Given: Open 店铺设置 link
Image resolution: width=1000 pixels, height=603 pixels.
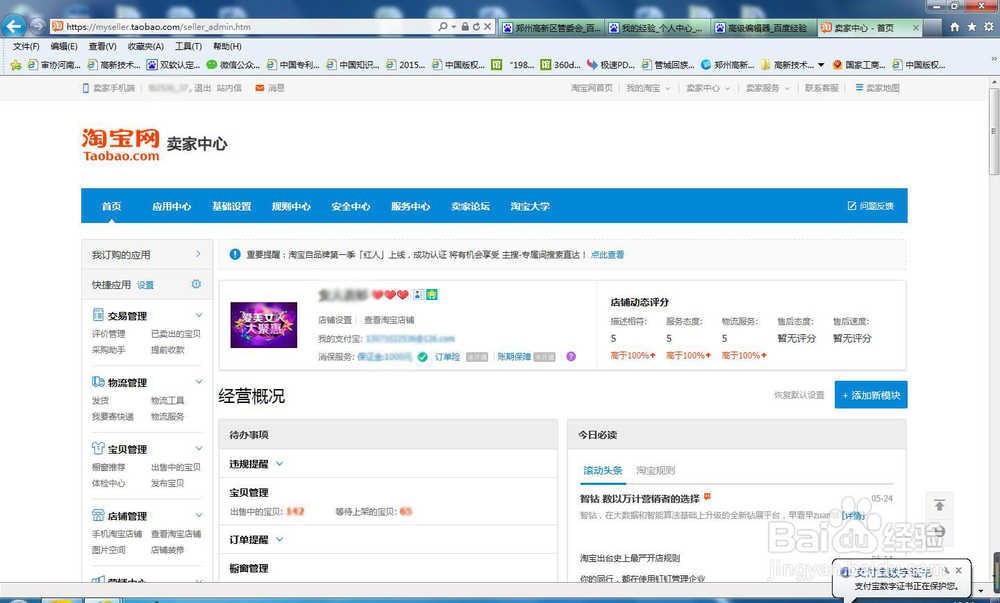Looking at the screenshot, I should click(335, 320).
